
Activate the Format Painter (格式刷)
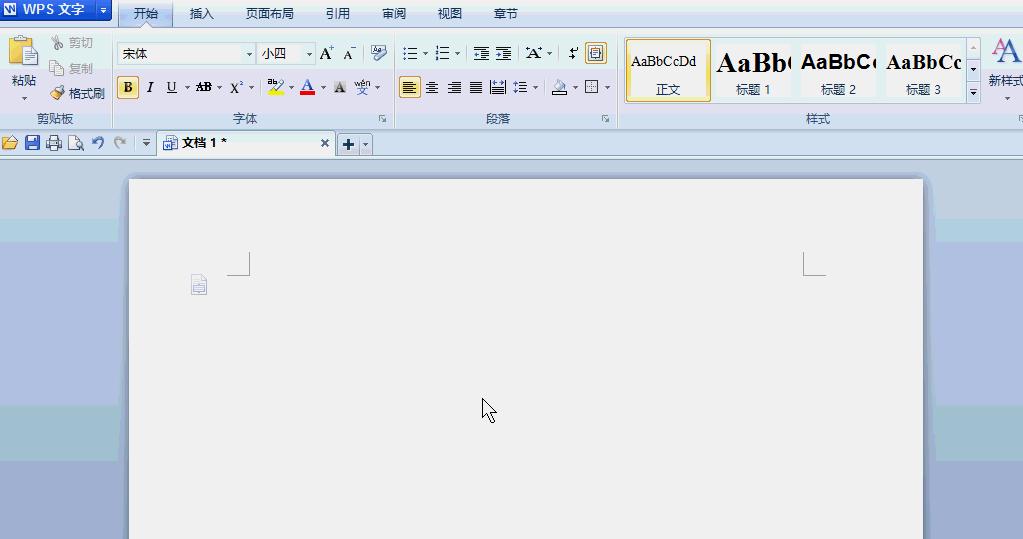pos(78,93)
